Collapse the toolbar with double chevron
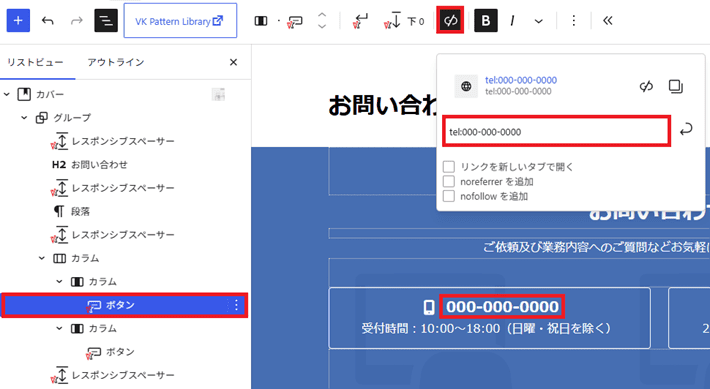The width and height of the screenshot is (710, 389). (608, 20)
